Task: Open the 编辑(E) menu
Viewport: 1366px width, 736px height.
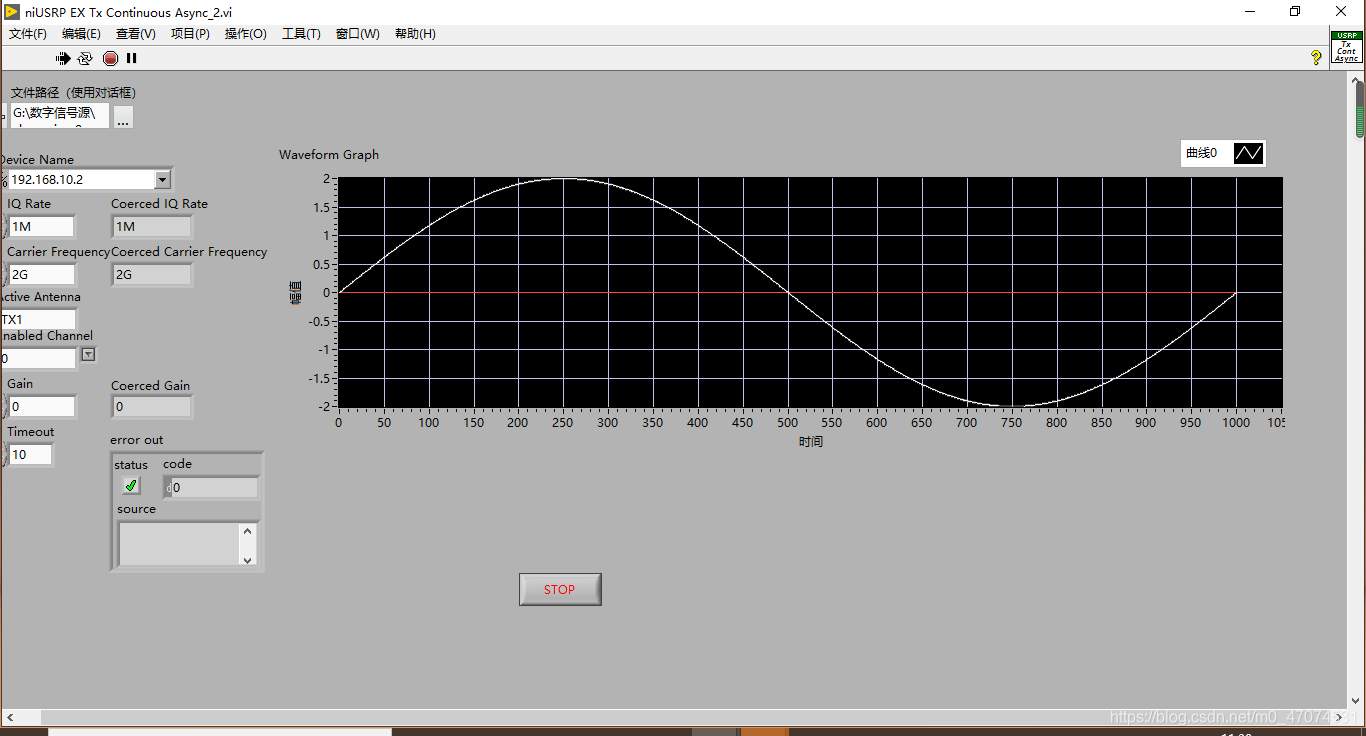Action: point(81,34)
